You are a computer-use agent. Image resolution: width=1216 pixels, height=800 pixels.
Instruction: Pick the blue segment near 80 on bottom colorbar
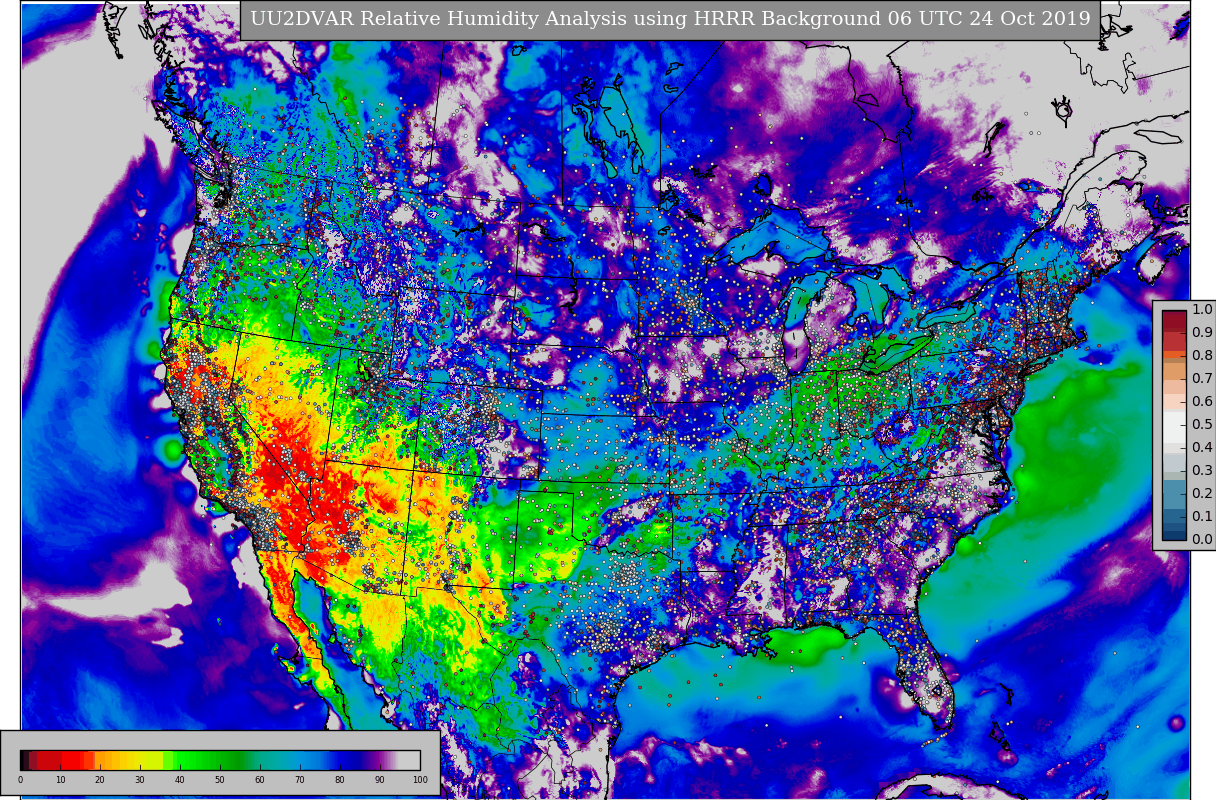coord(343,760)
